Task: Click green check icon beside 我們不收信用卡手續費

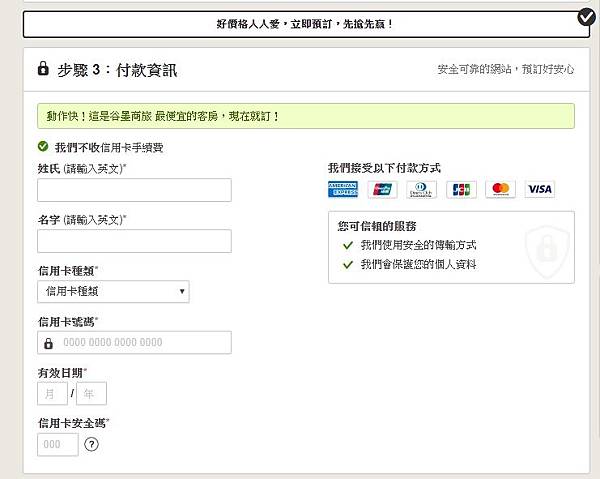Action: (43, 146)
